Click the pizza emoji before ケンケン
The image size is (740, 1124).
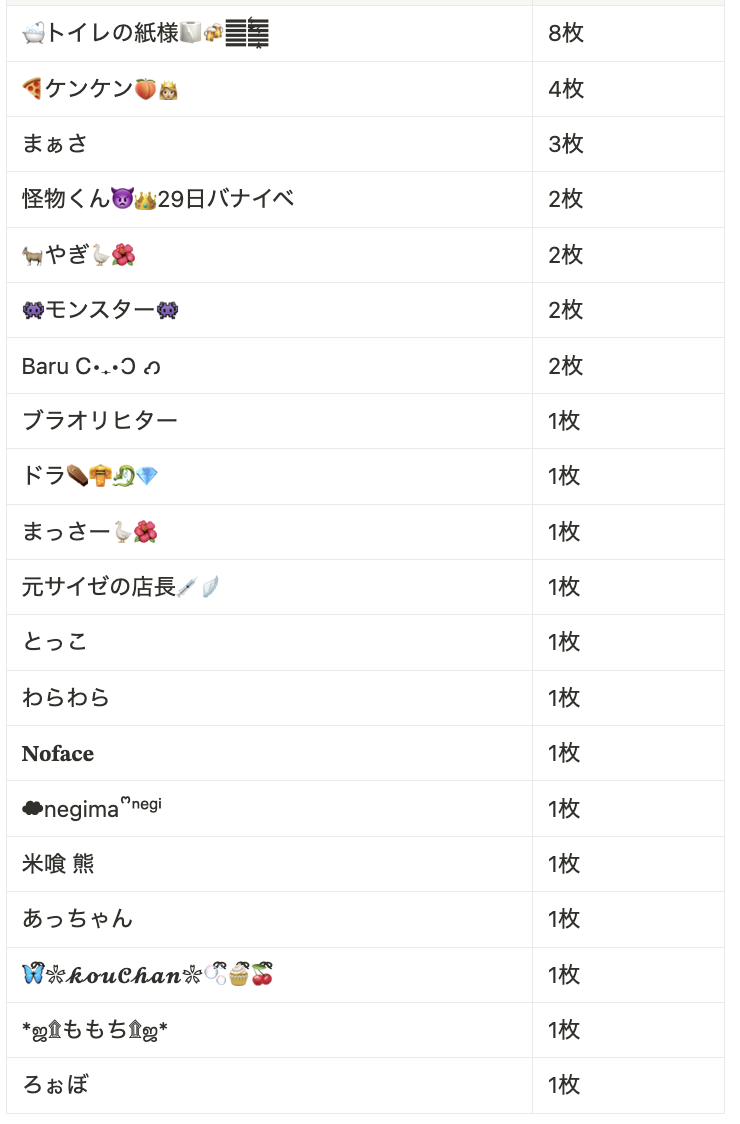tap(32, 89)
